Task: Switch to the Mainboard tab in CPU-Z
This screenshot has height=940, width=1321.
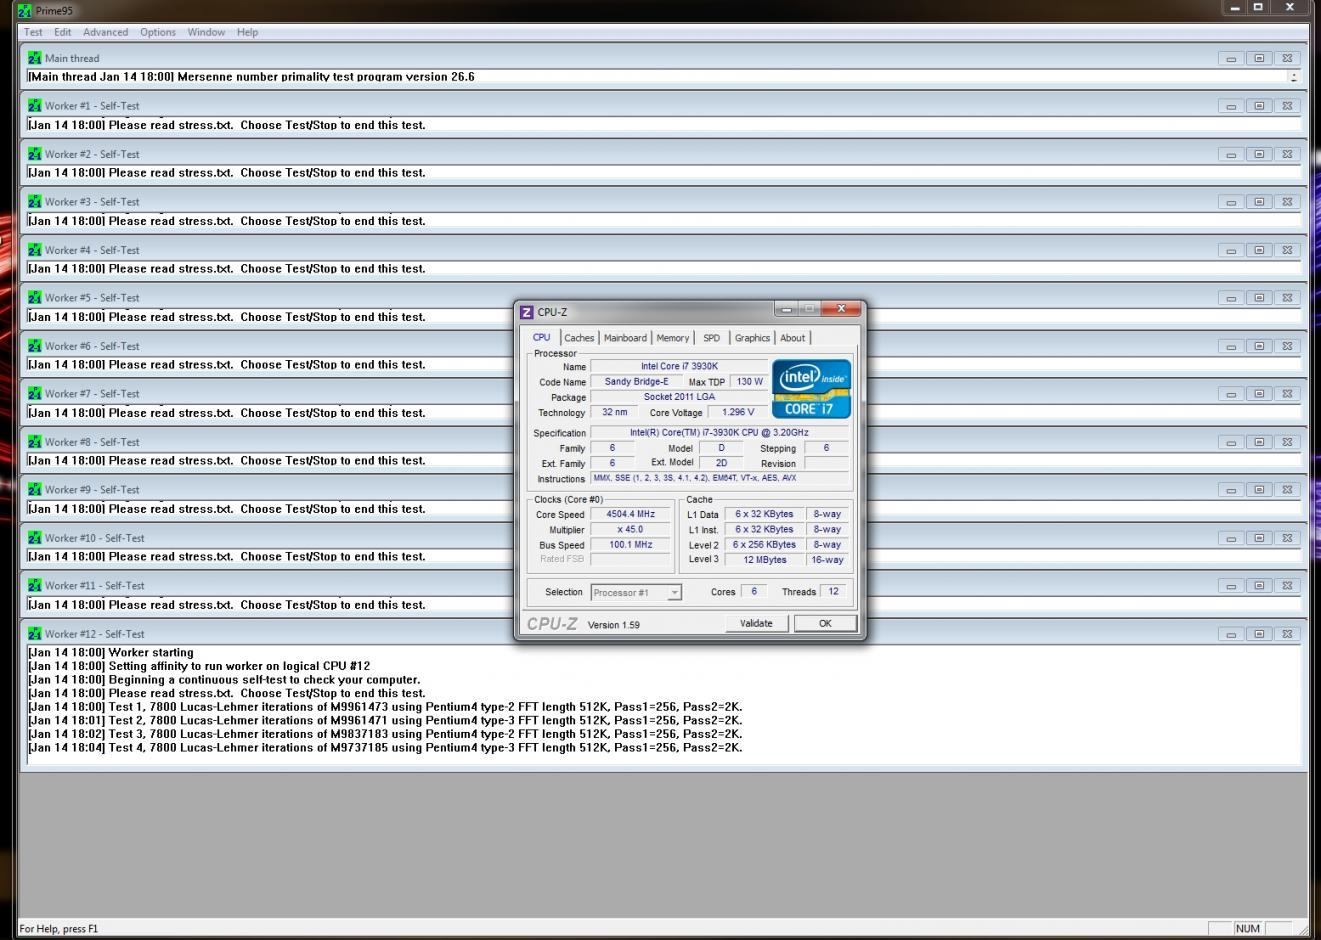Action: pyautogui.click(x=625, y=338)
